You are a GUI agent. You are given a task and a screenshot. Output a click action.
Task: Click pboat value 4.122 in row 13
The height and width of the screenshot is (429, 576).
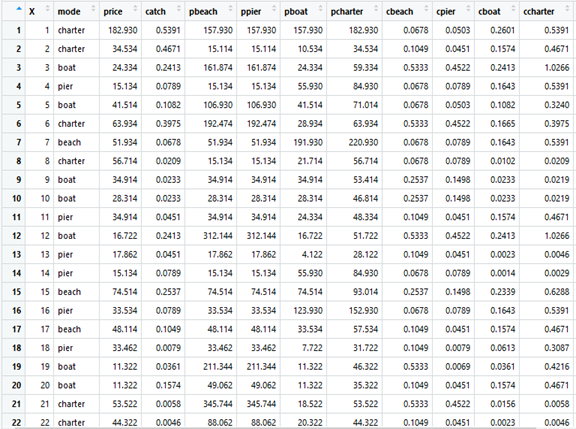[312, 254]
